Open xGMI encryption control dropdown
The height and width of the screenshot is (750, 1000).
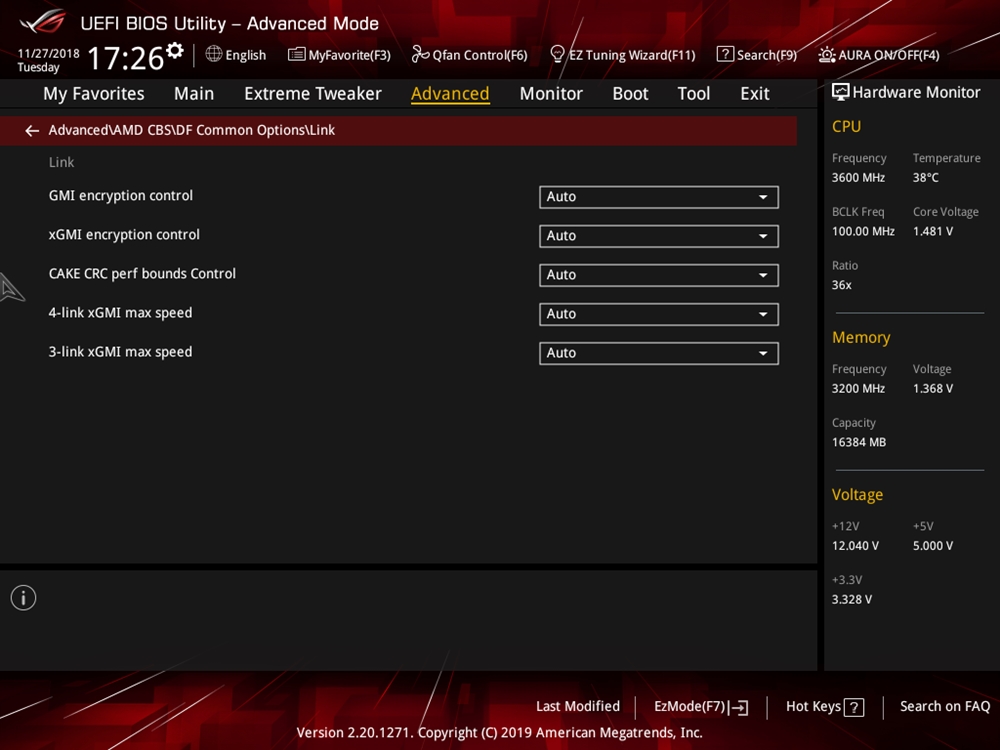pyautogui.click(x=658, y=236)
